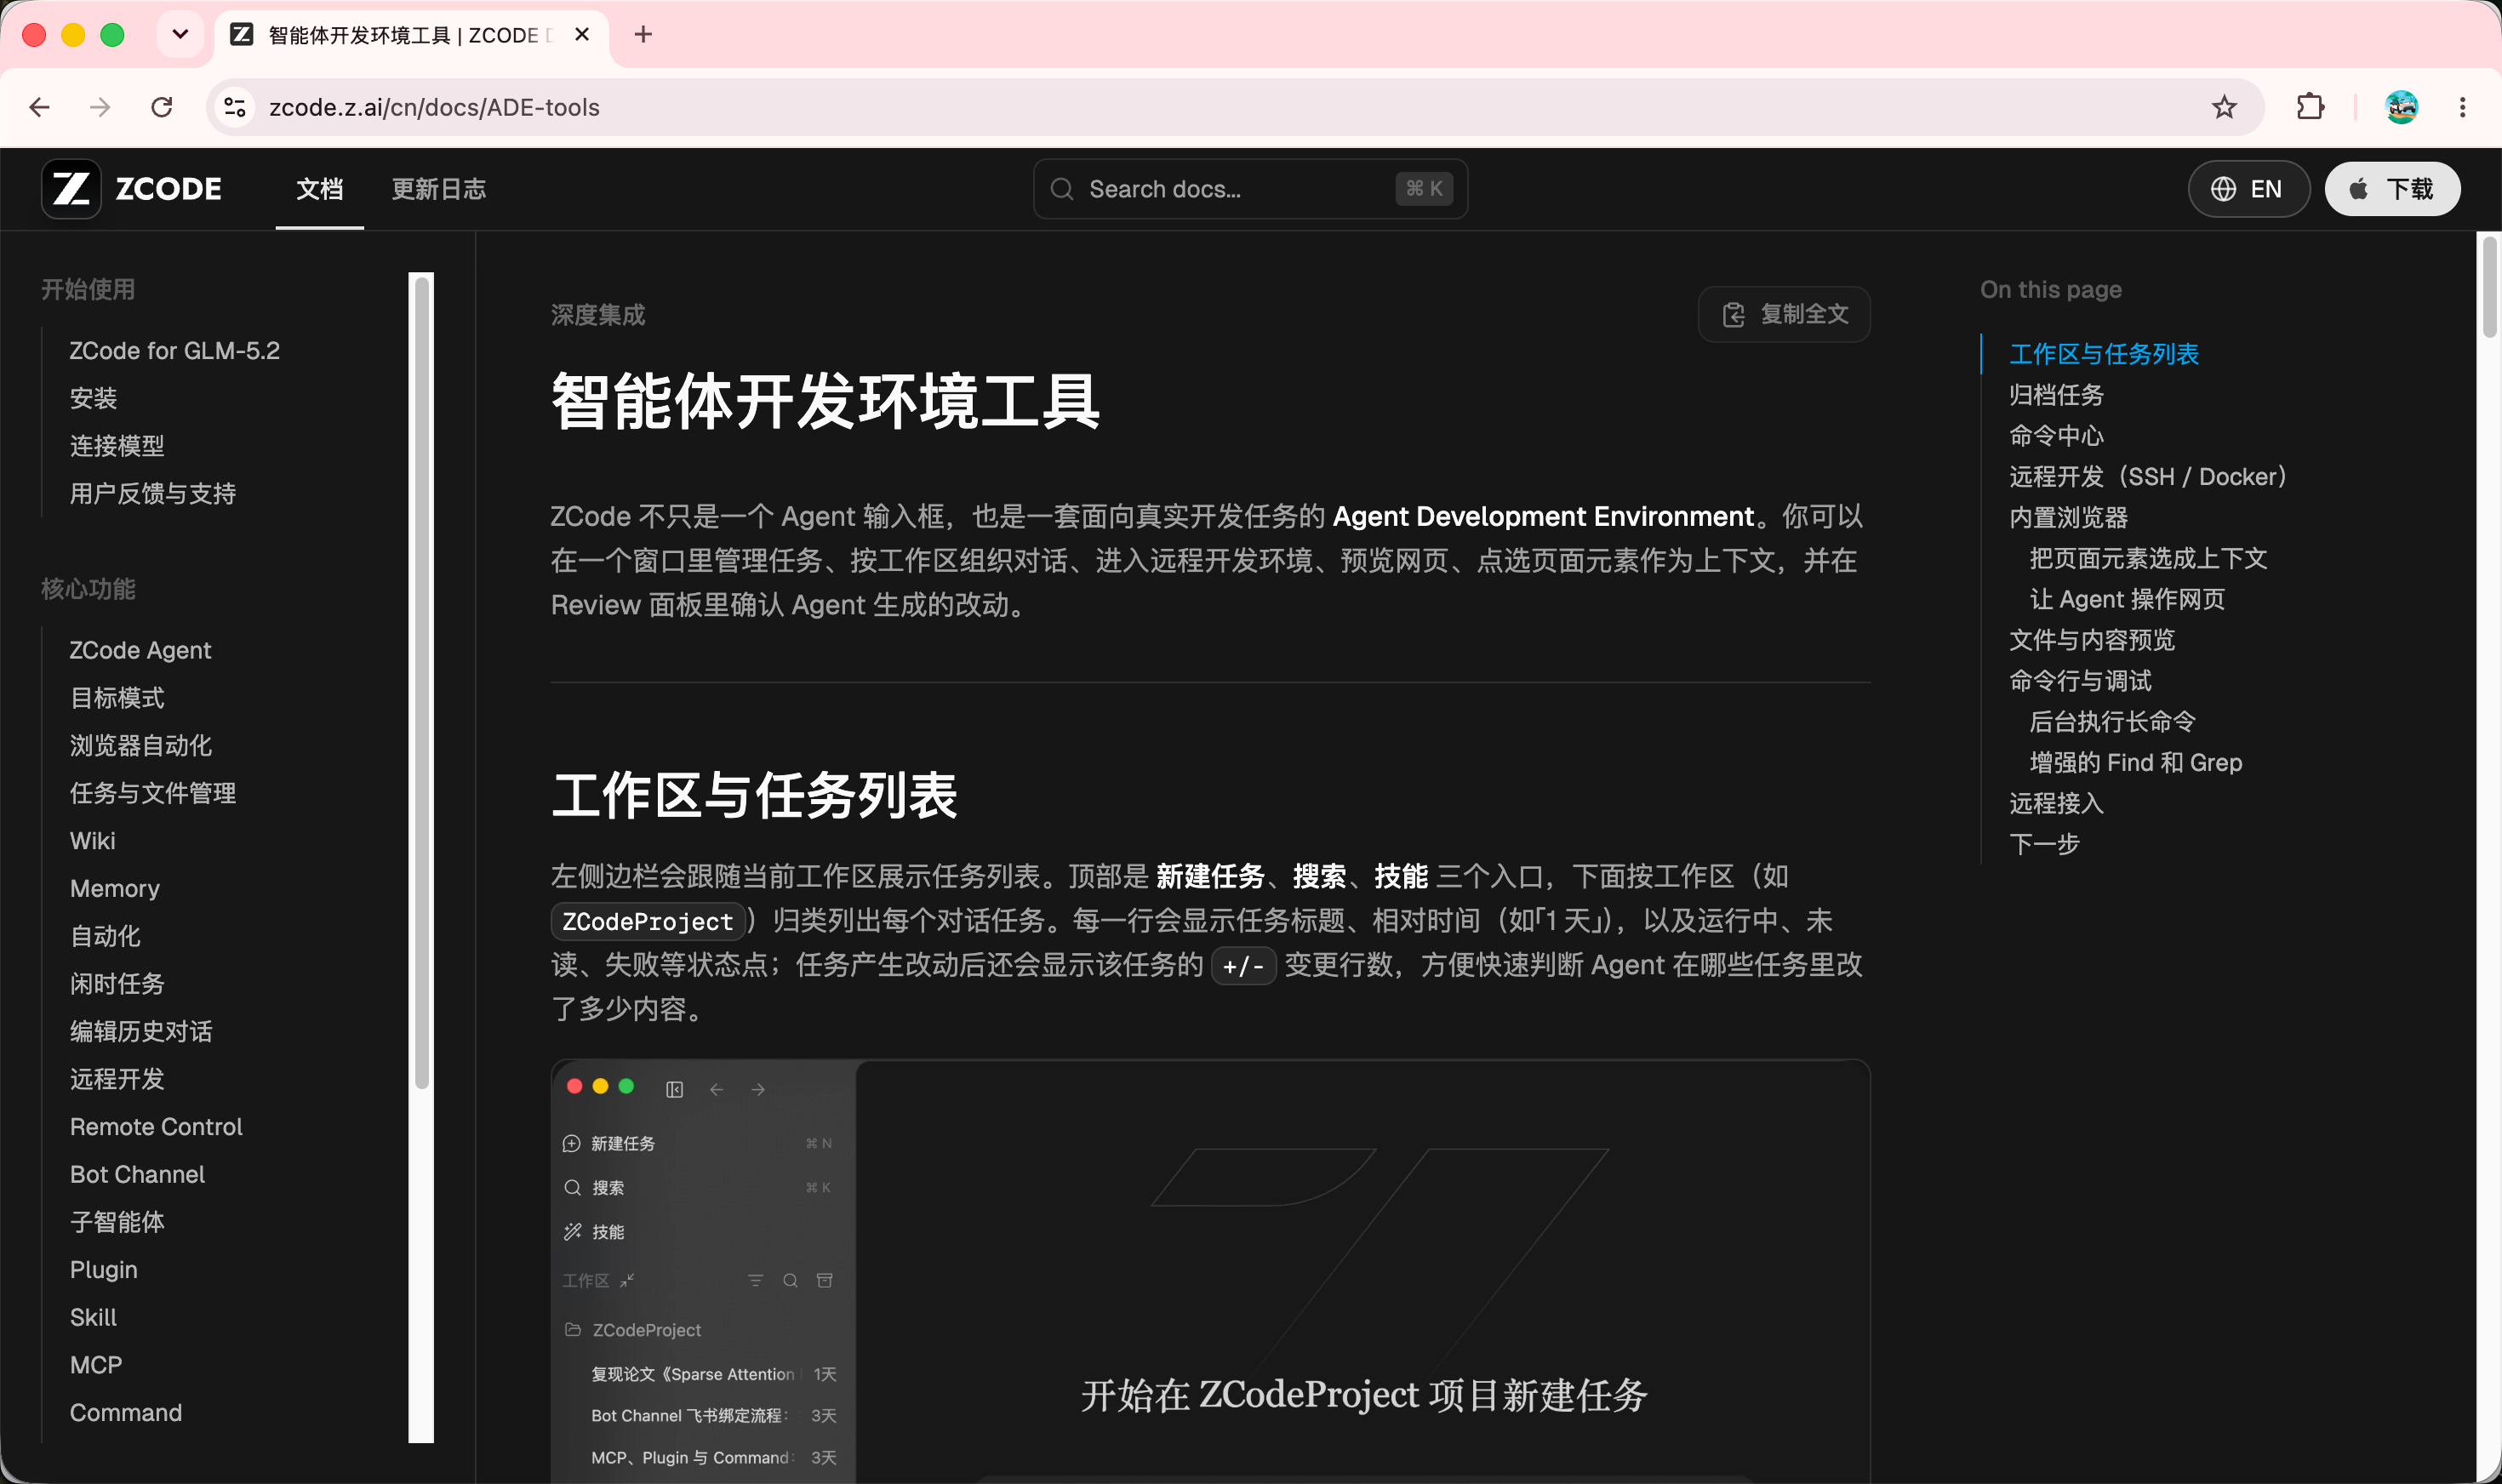Open the Wiki sidebar link
This screenshot has height=1484, width=2502.
(93, 841)
